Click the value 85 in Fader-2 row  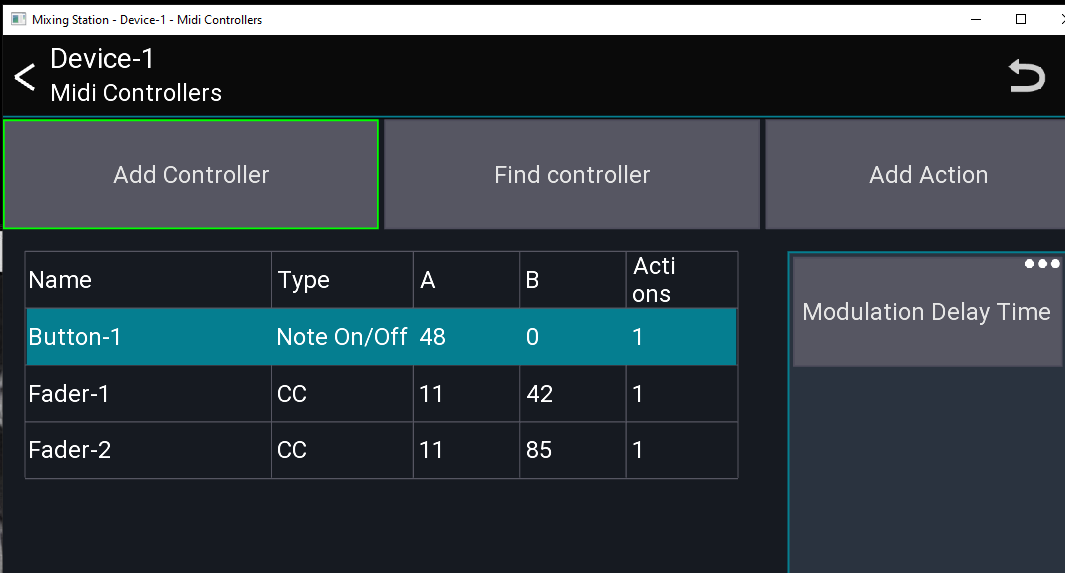(539, 450)
